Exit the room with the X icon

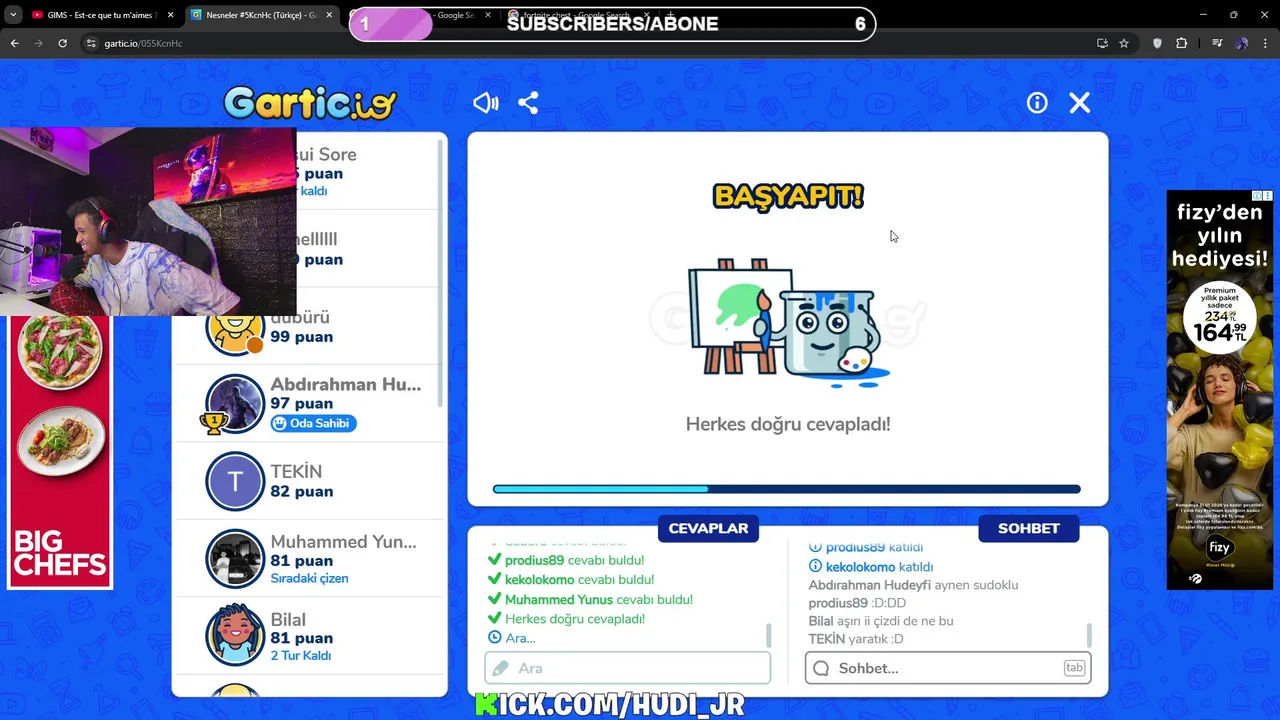coord(1080,103)
